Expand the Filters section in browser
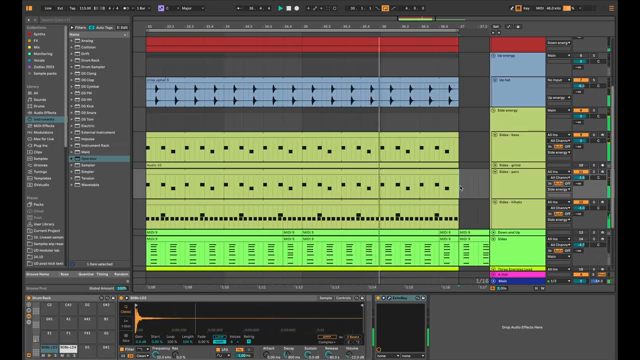Image resolution: width=640 pixels, height=360 pixels. click(x=78, y=28)
